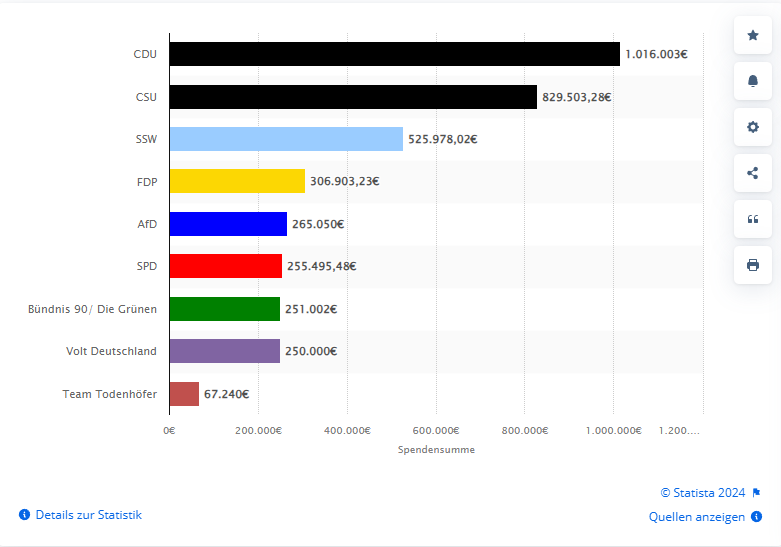The width and height of the screenshot is (781, 547).
Task: Select the black CSU bar
Action: point(353,97)
